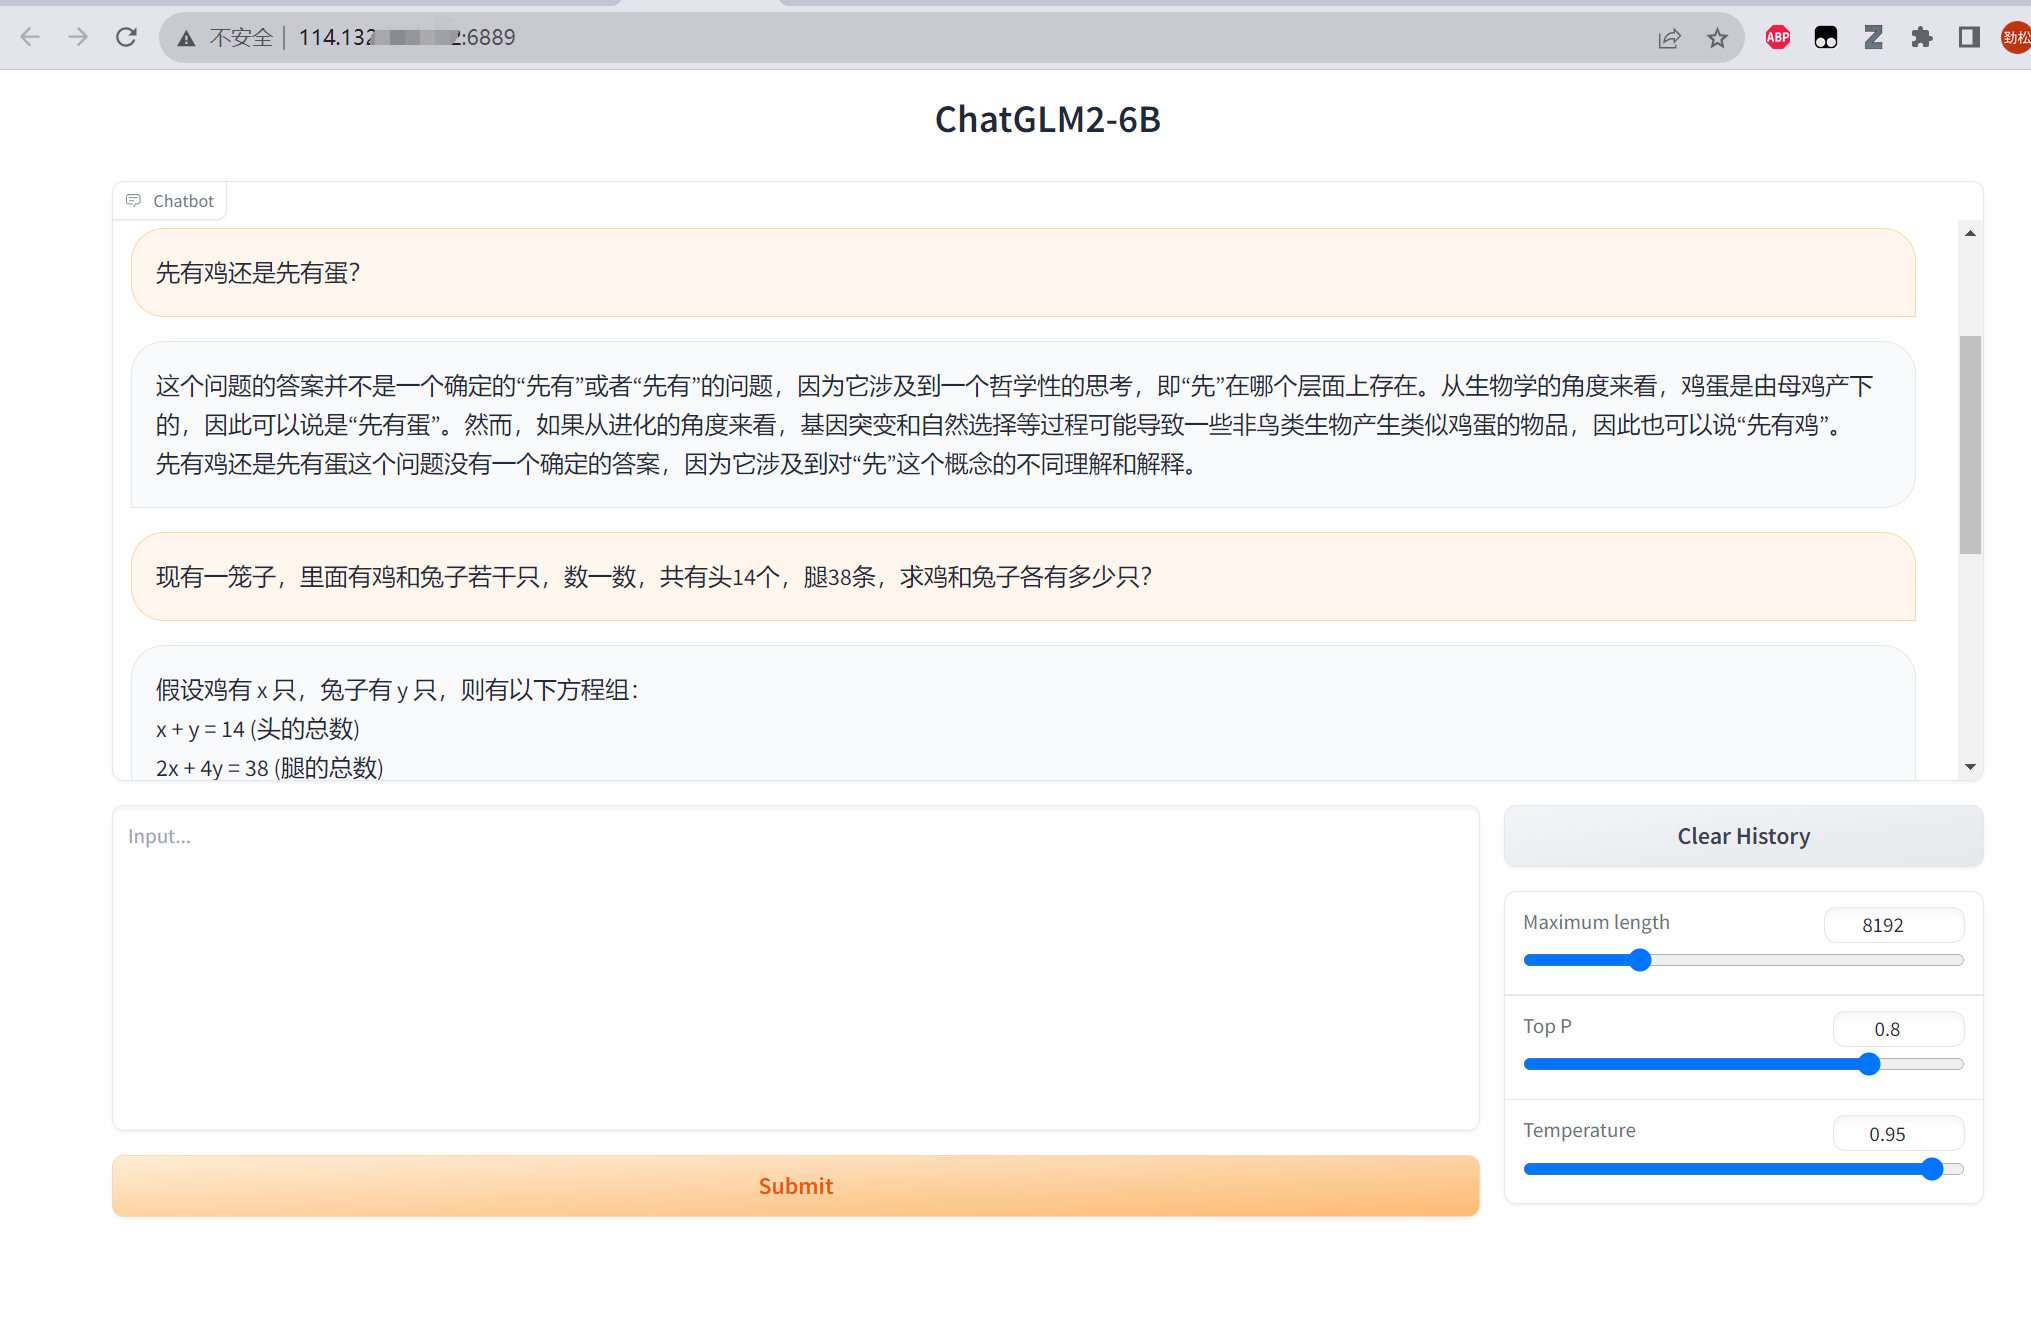Viewport: 2031px width, 1329px height.
Task: Click the equation "2x + 4y = 38"
Action: point(212,769)
